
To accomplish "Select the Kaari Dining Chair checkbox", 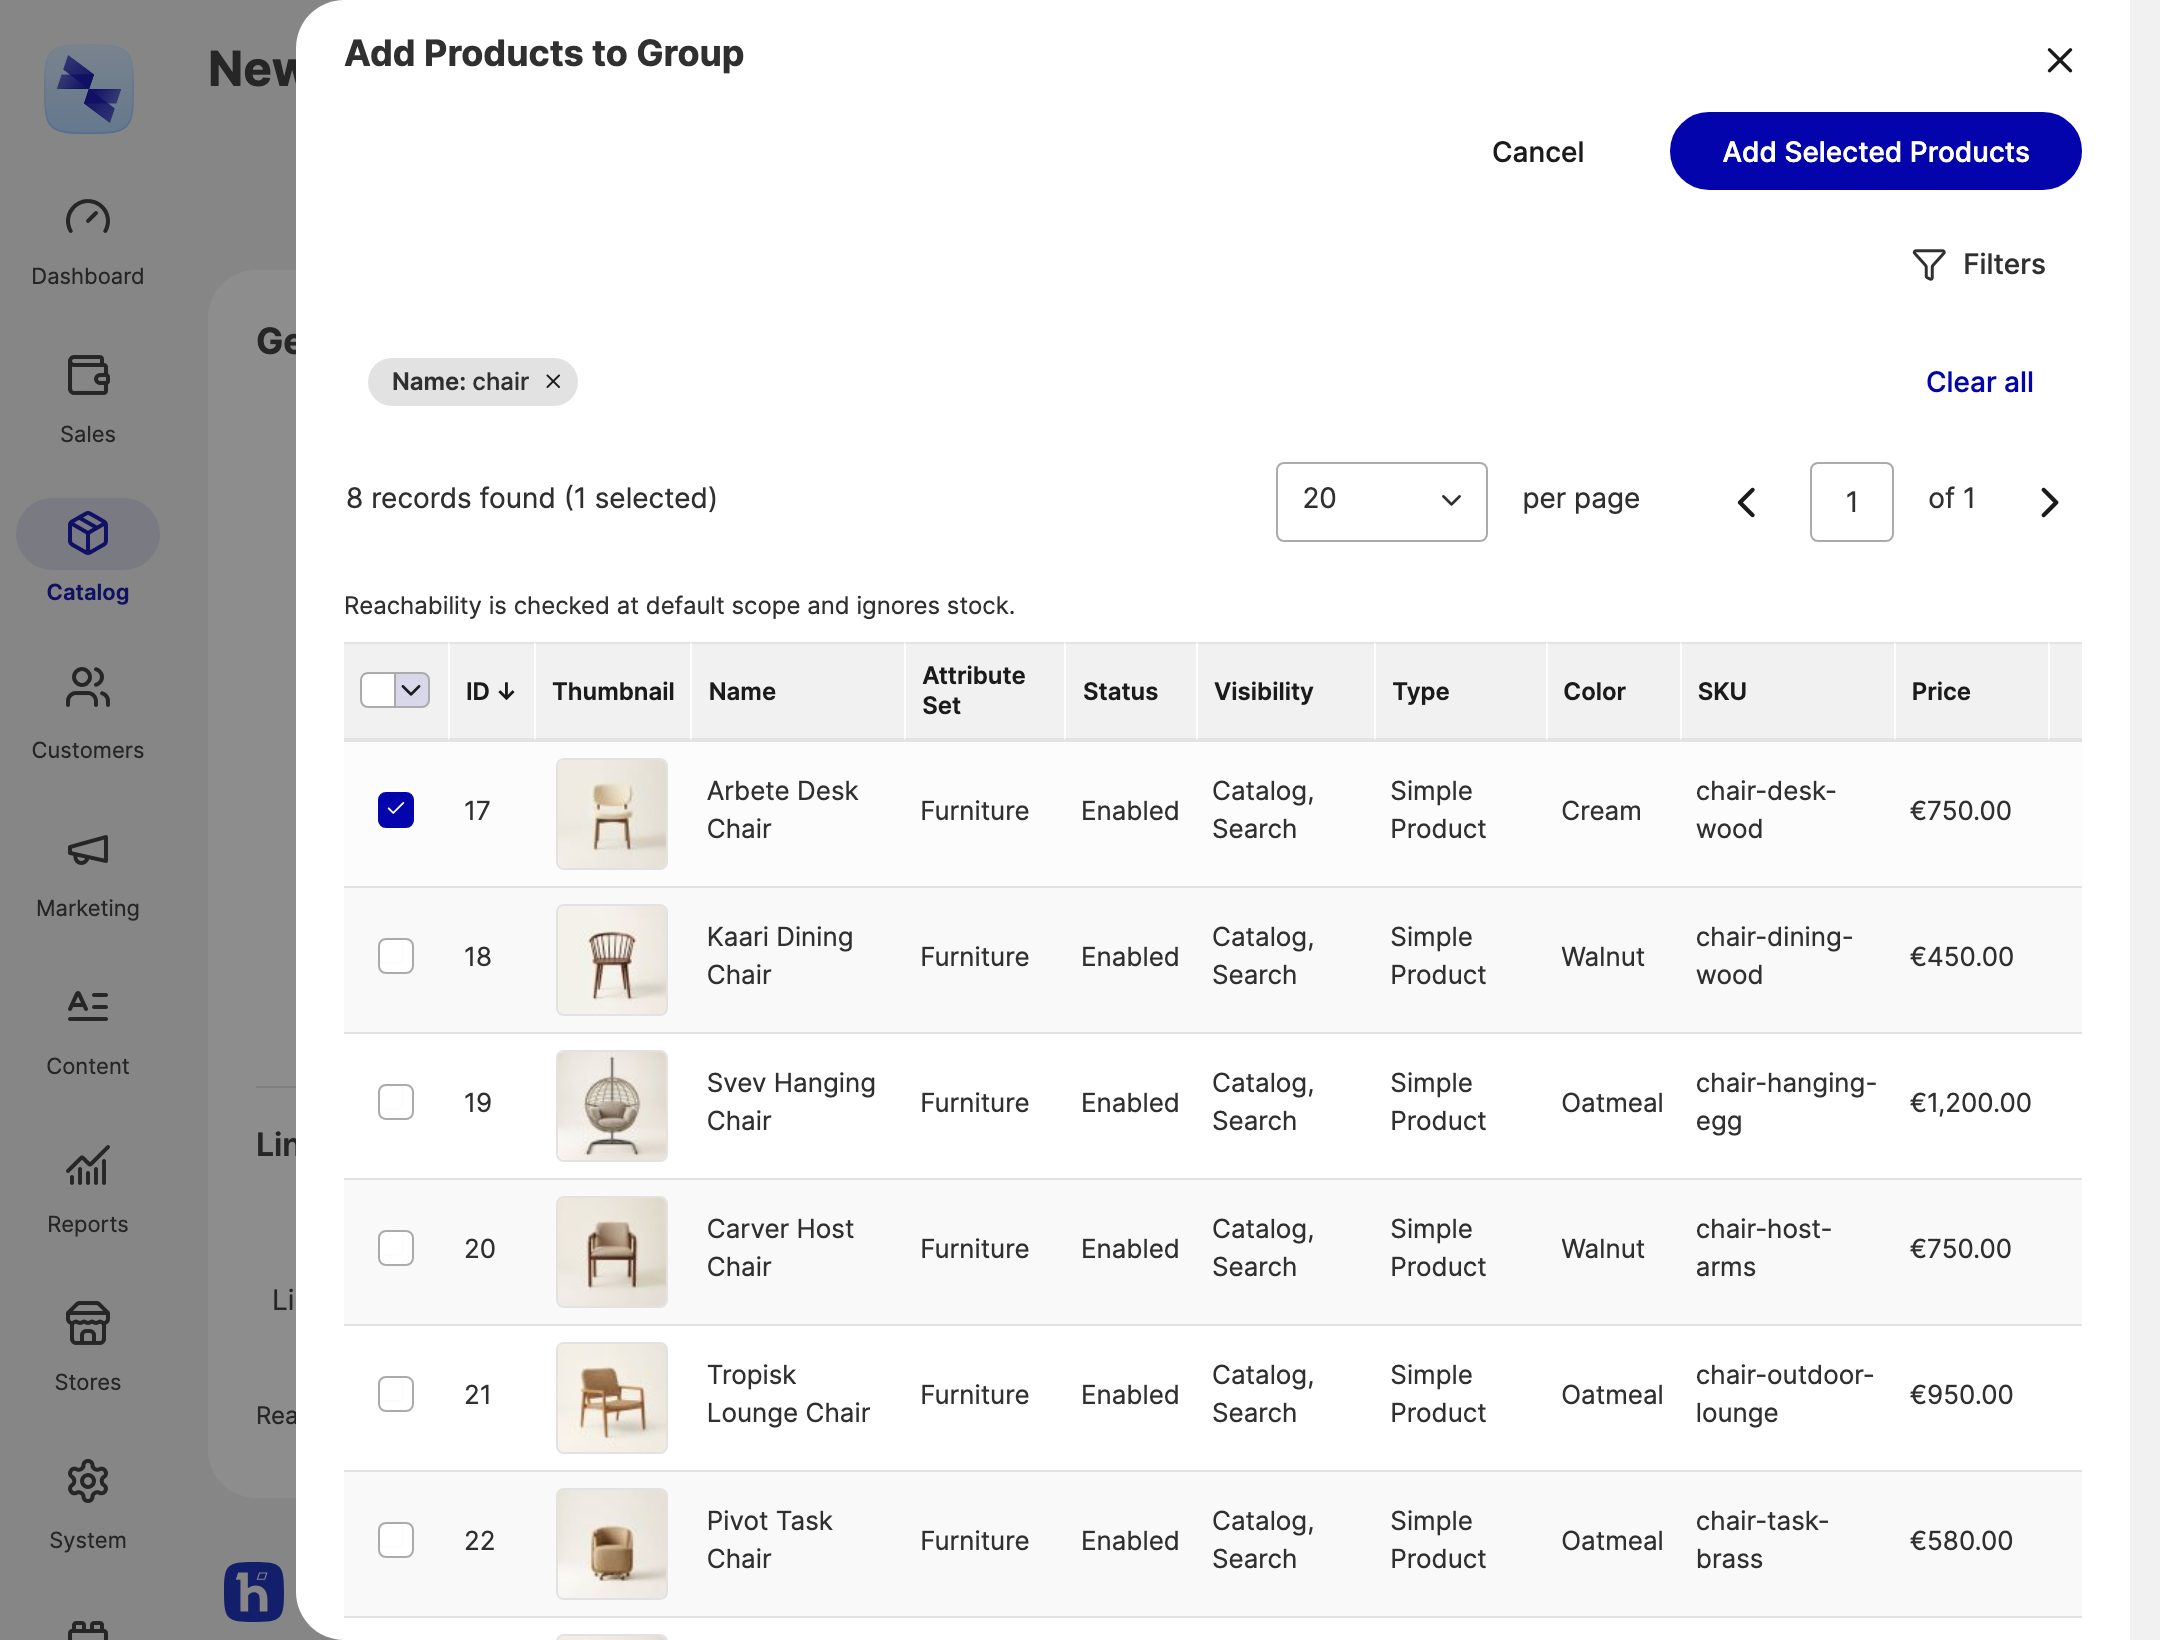I will [396, 955].
